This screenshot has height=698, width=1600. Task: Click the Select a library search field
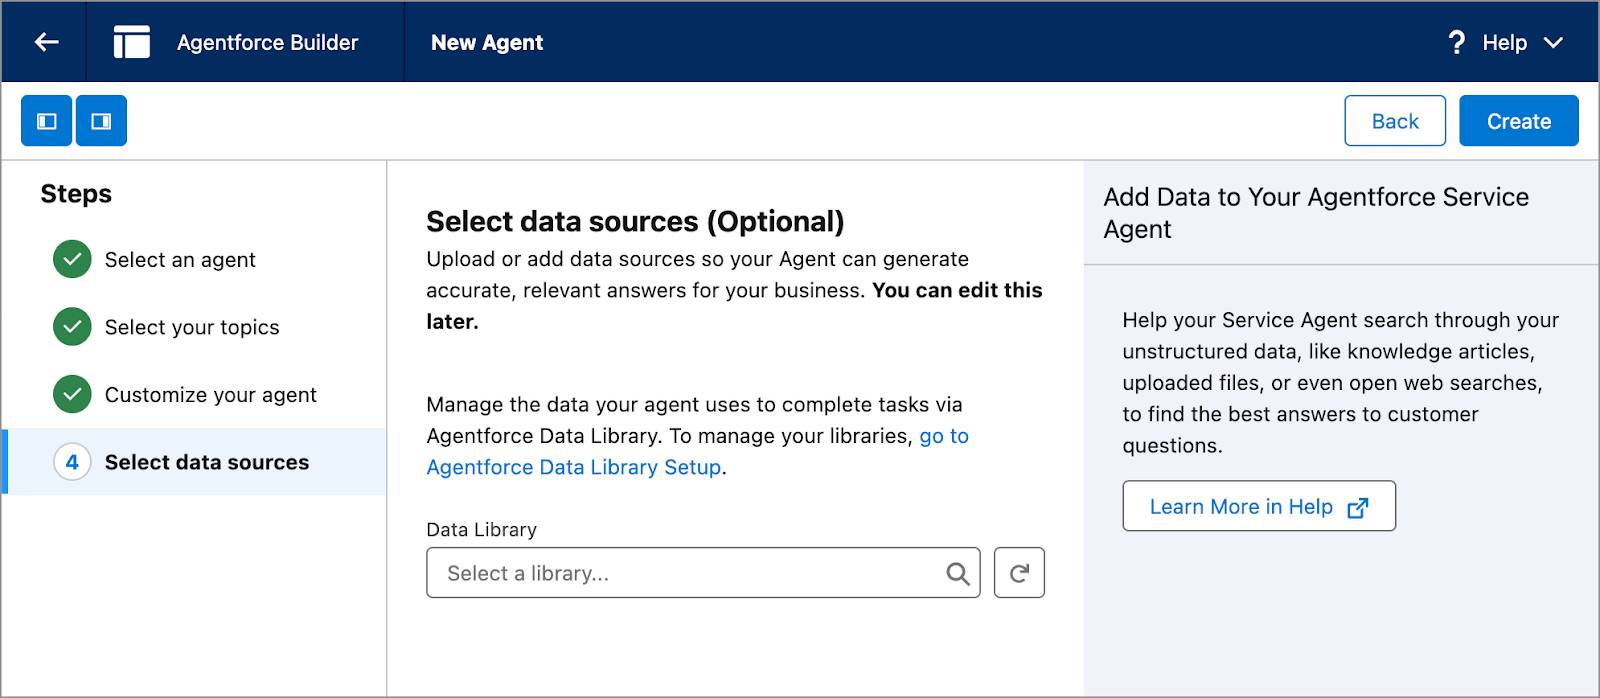coord(703,573)
